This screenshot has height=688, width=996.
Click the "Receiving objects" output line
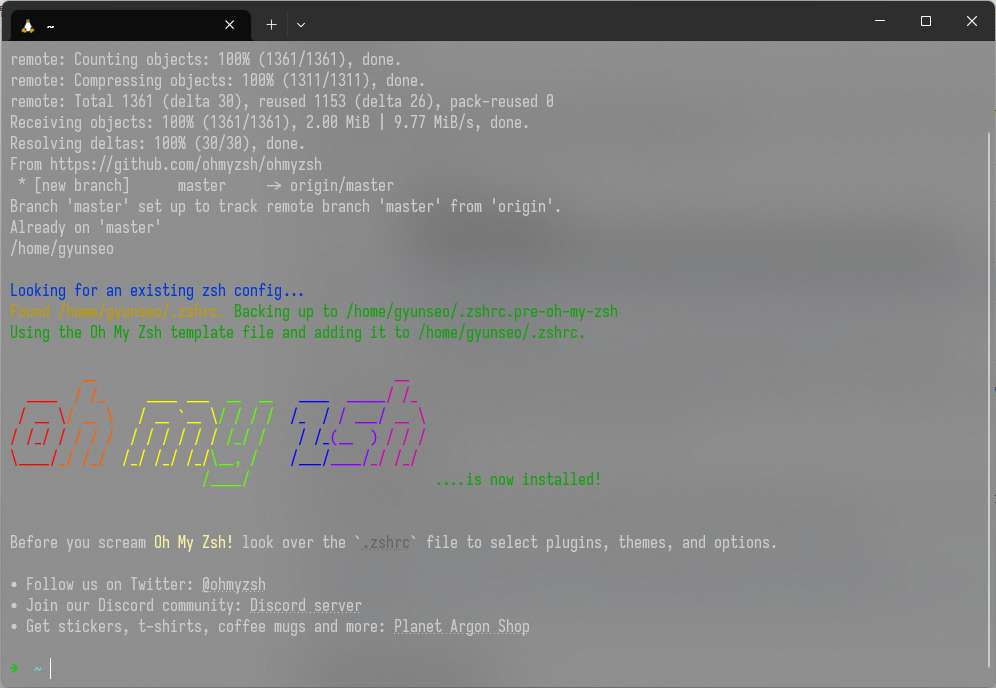pyautogui.click(x=269, y=123)
